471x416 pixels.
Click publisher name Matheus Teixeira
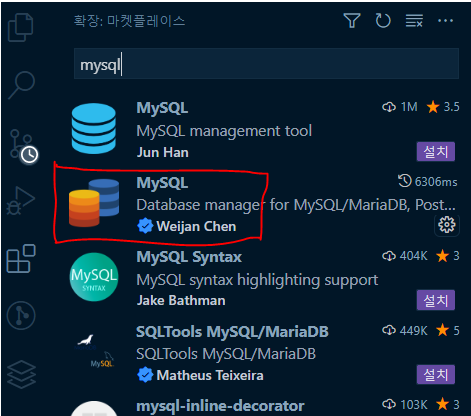click(x=210, y=375)
